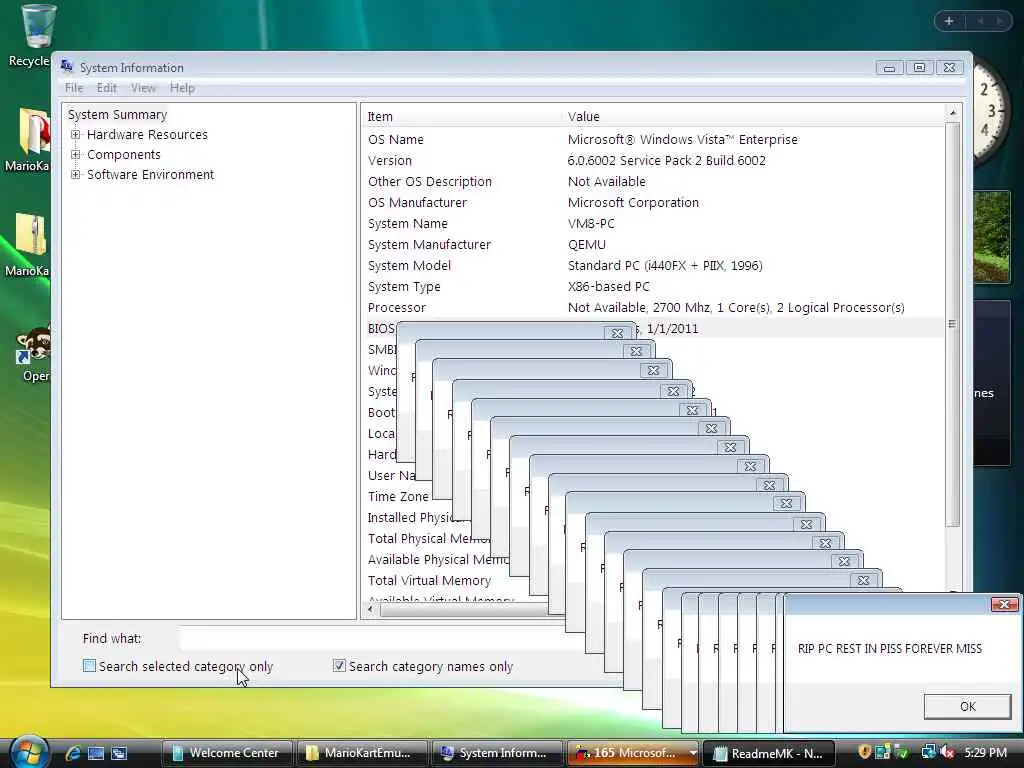1024x768 pixels.
Task: Click OK on the RIP PC dialog
Action: (x=967, y=706)
